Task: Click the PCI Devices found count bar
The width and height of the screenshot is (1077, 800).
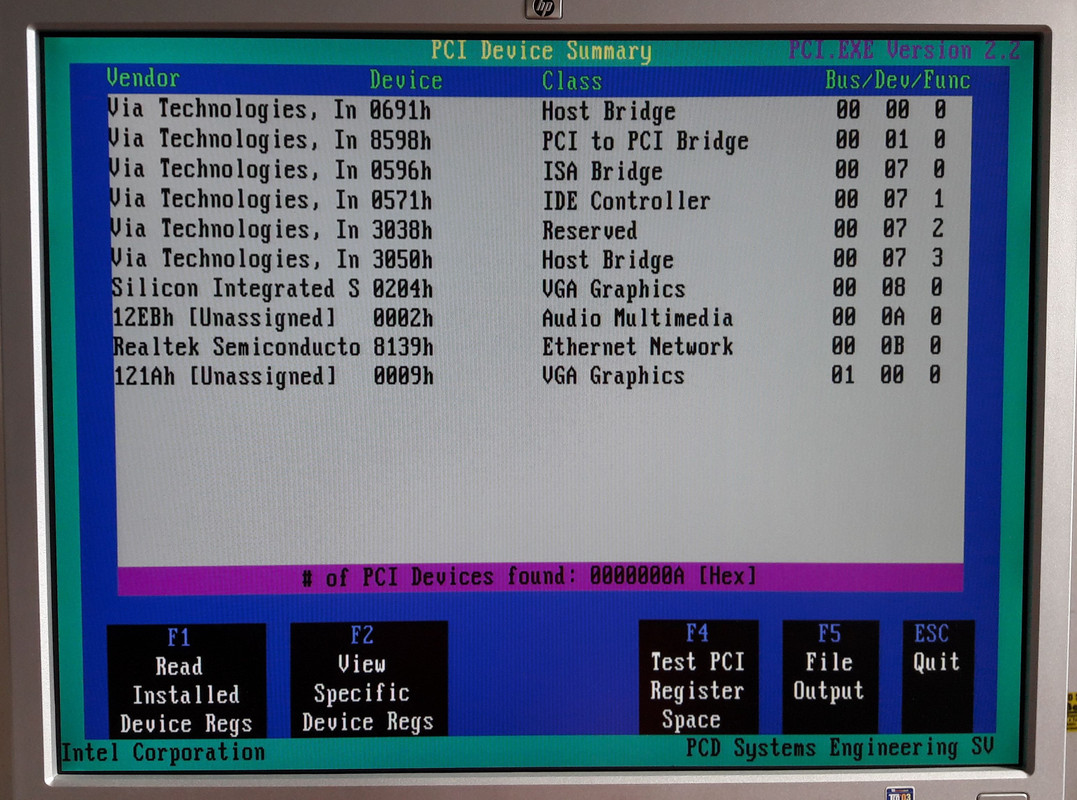Action: [x=540, y=577]
